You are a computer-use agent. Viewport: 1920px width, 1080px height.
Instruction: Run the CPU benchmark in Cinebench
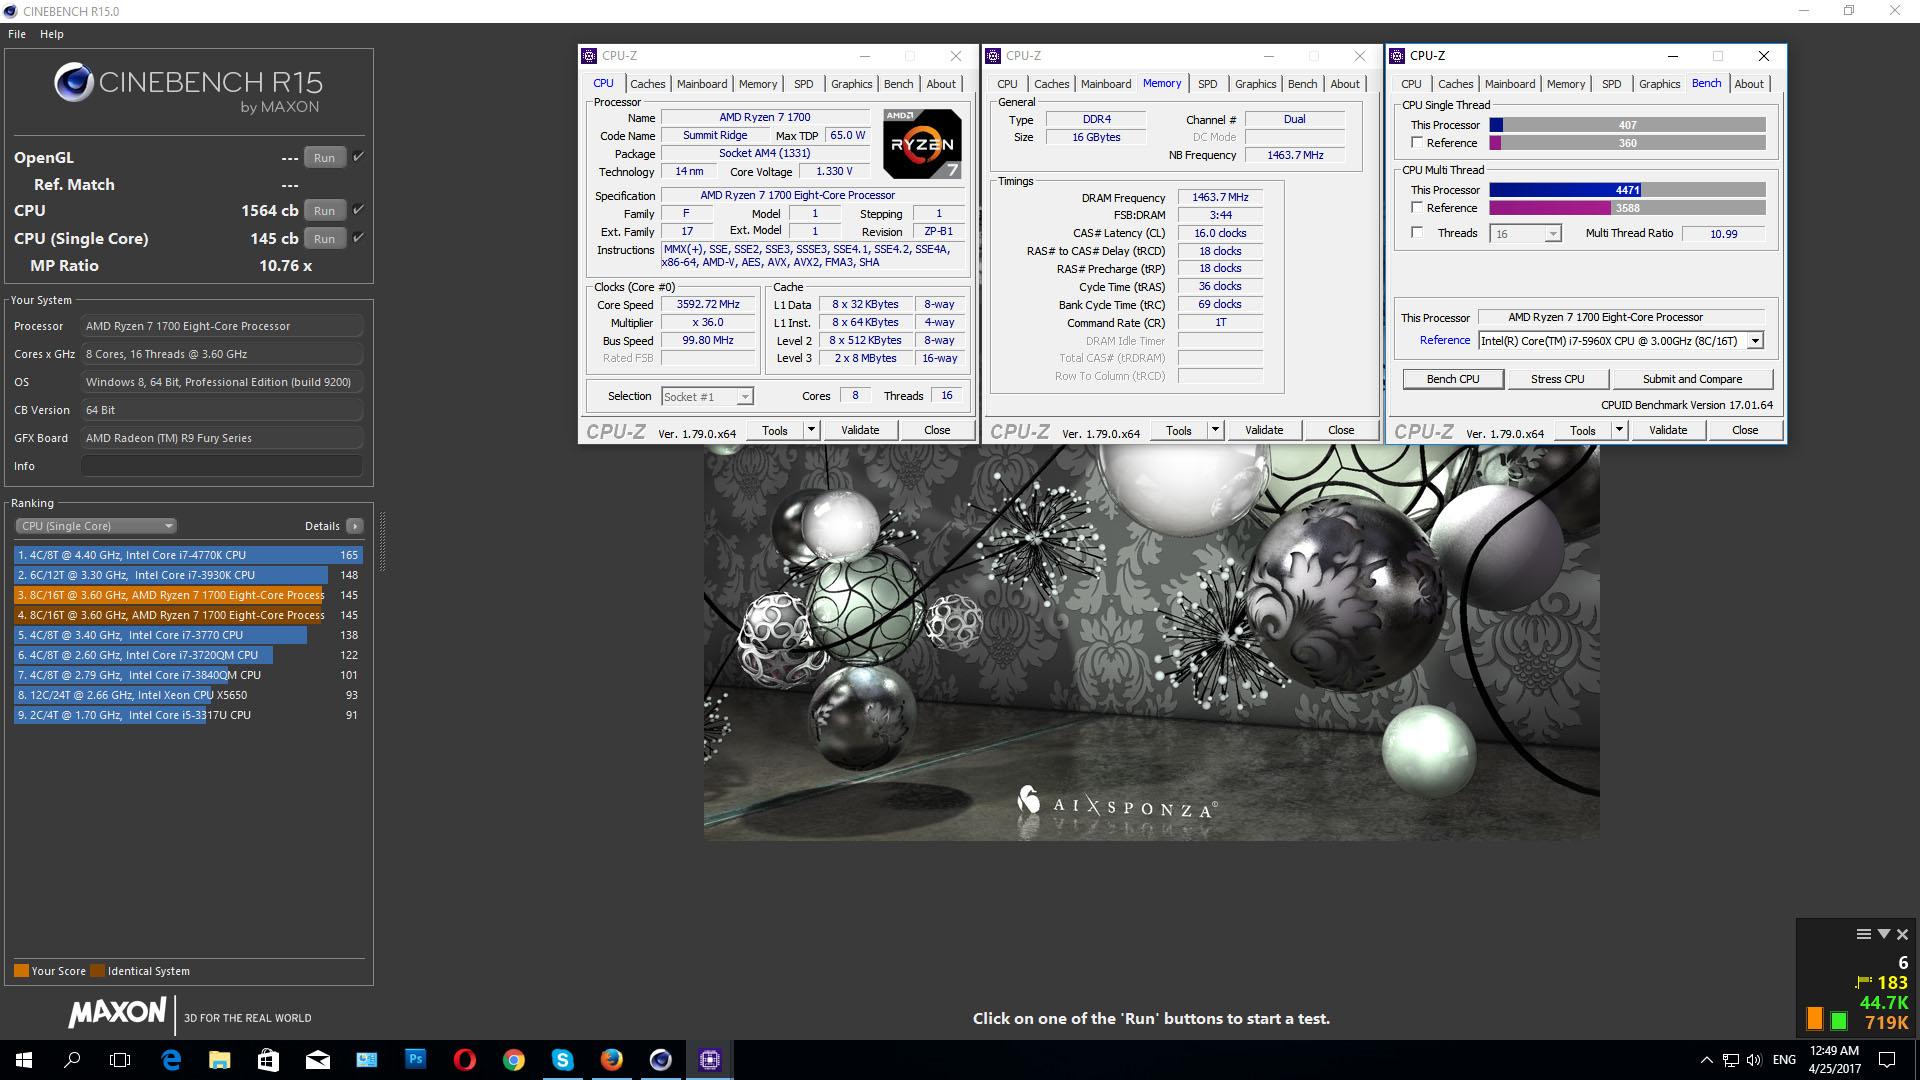coord(324,211)
